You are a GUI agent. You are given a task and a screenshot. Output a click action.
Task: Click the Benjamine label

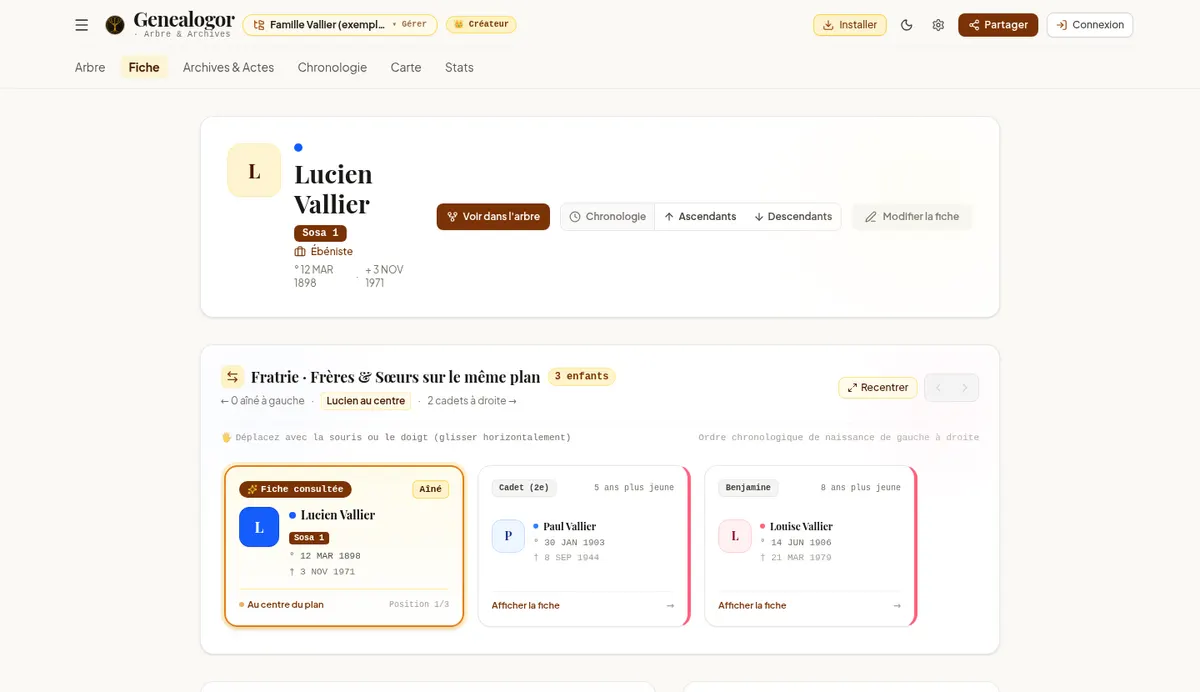point(748,488)
